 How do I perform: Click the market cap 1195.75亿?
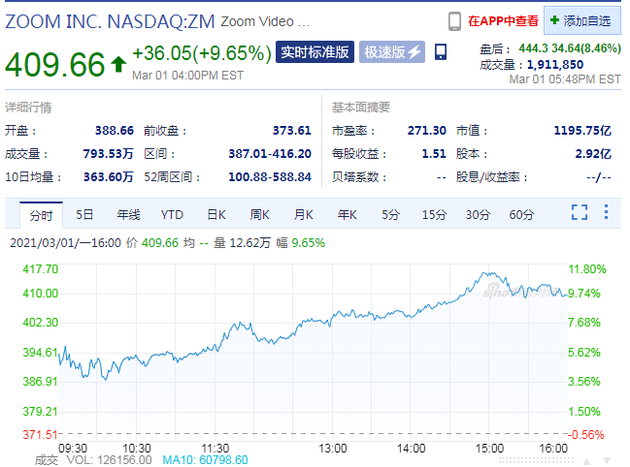click(x=582, y=131)
